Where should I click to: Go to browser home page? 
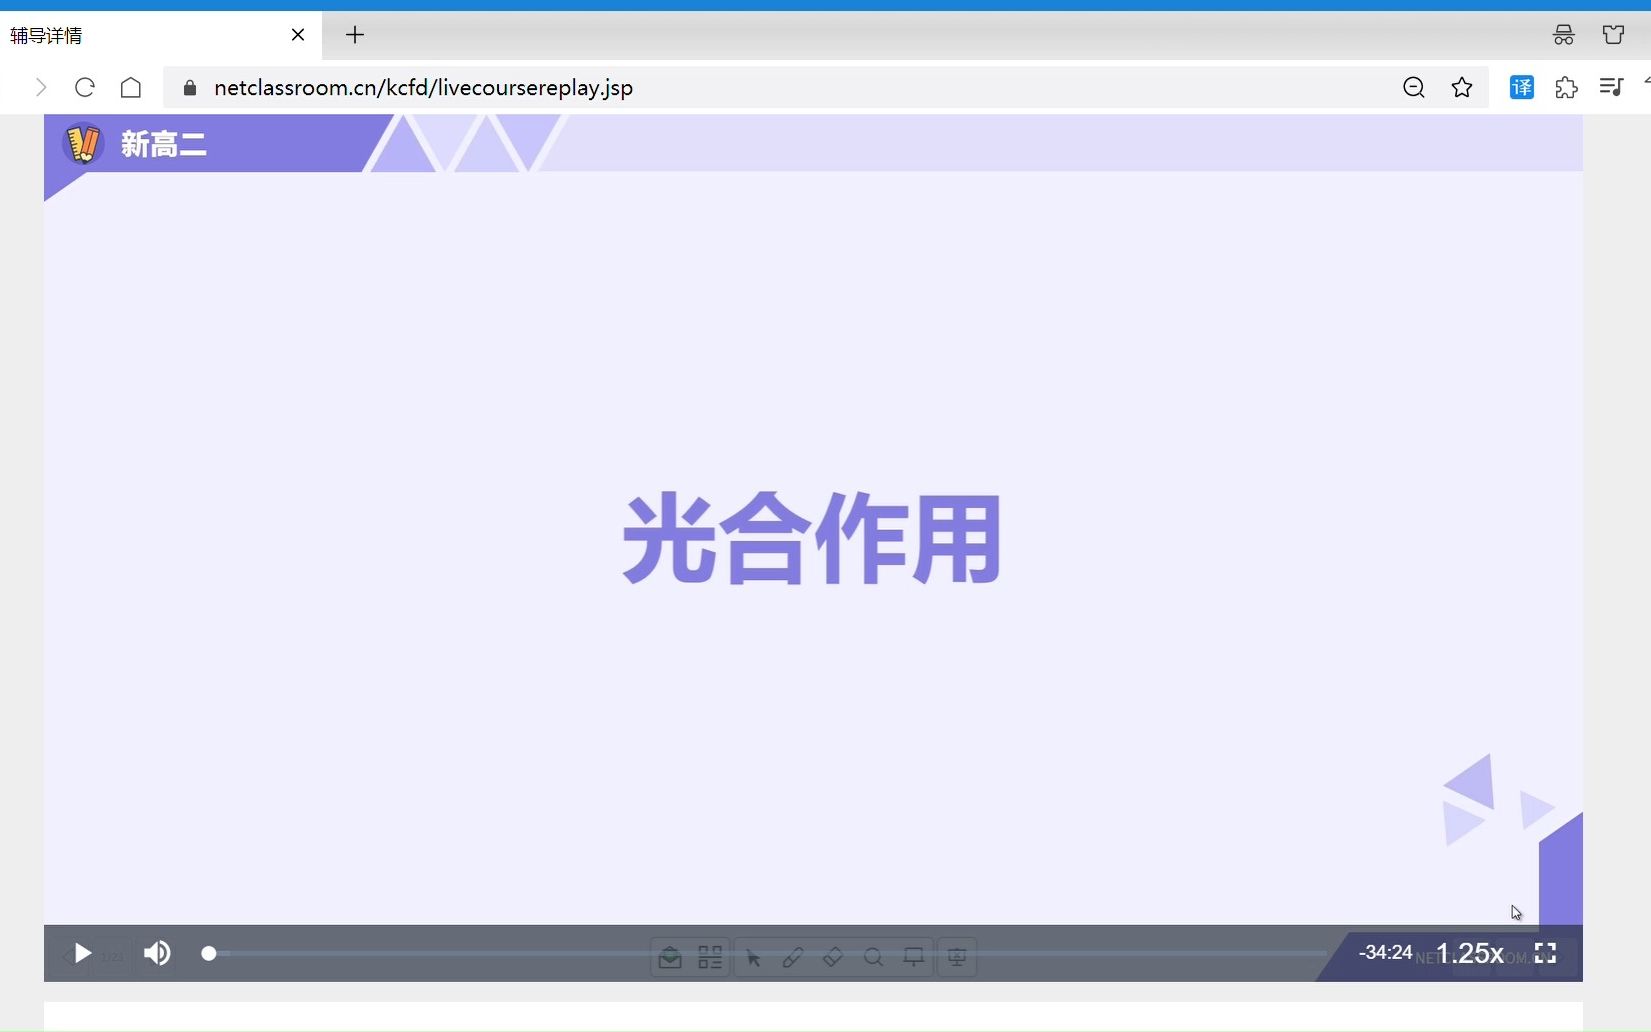(131, 88)
